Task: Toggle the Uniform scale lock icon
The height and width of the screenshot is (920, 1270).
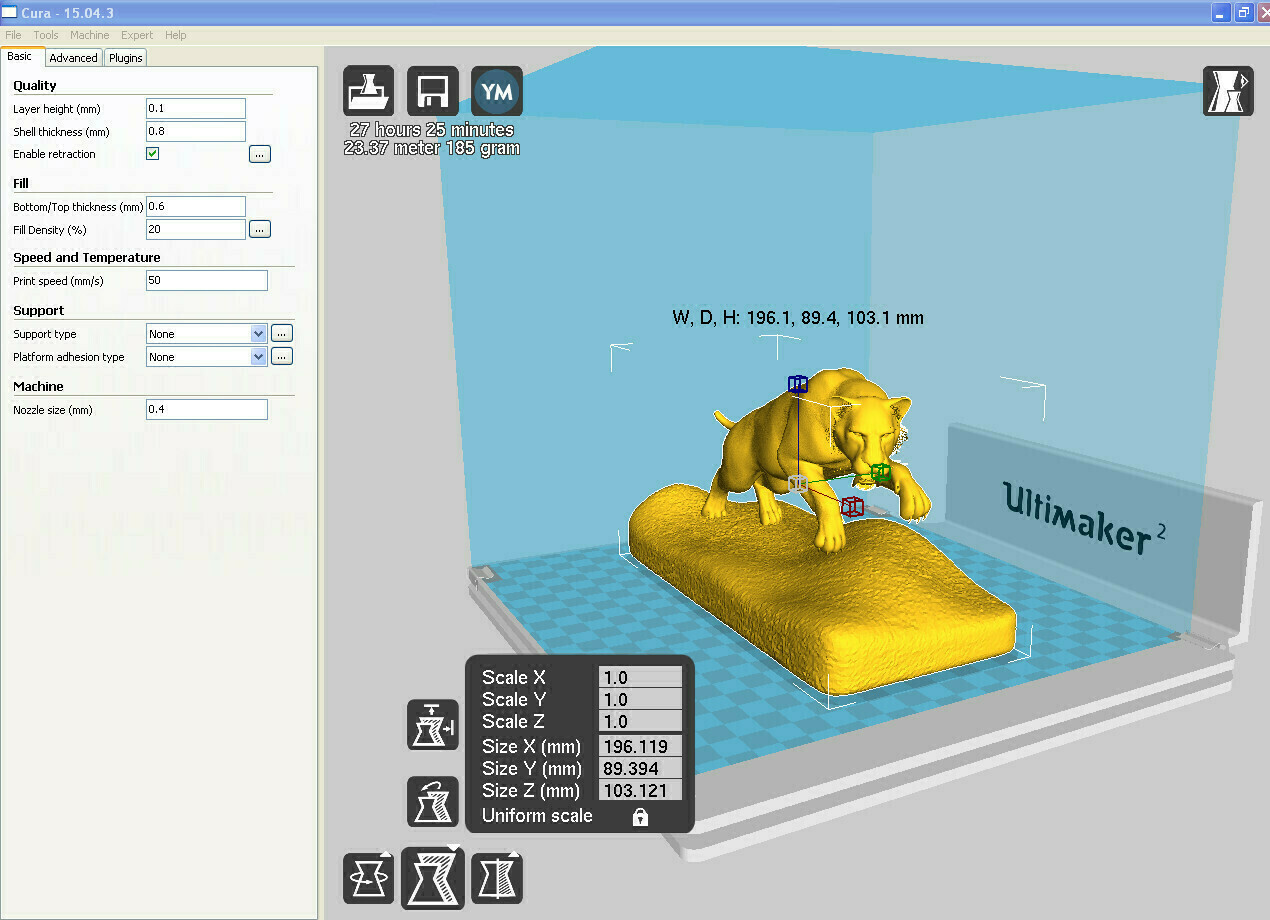Action: 640,816
